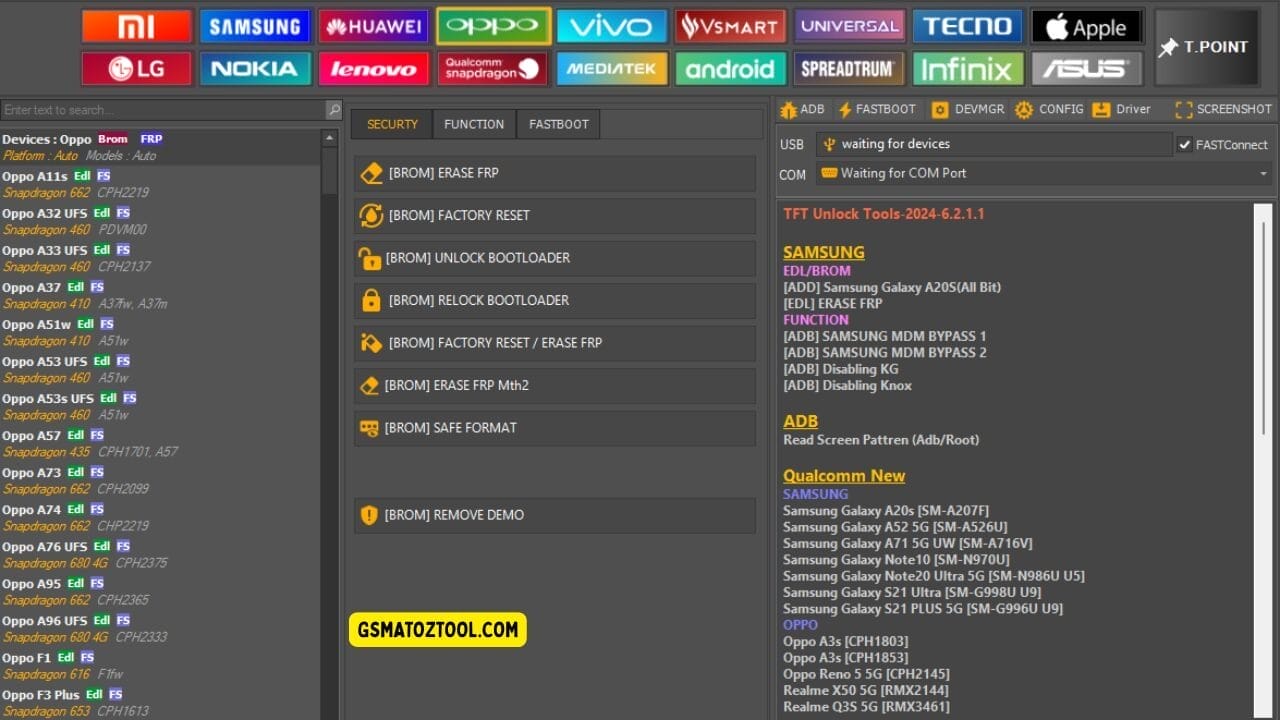Open the SECURITY tab
The image size is (1280, 720).
391,124
